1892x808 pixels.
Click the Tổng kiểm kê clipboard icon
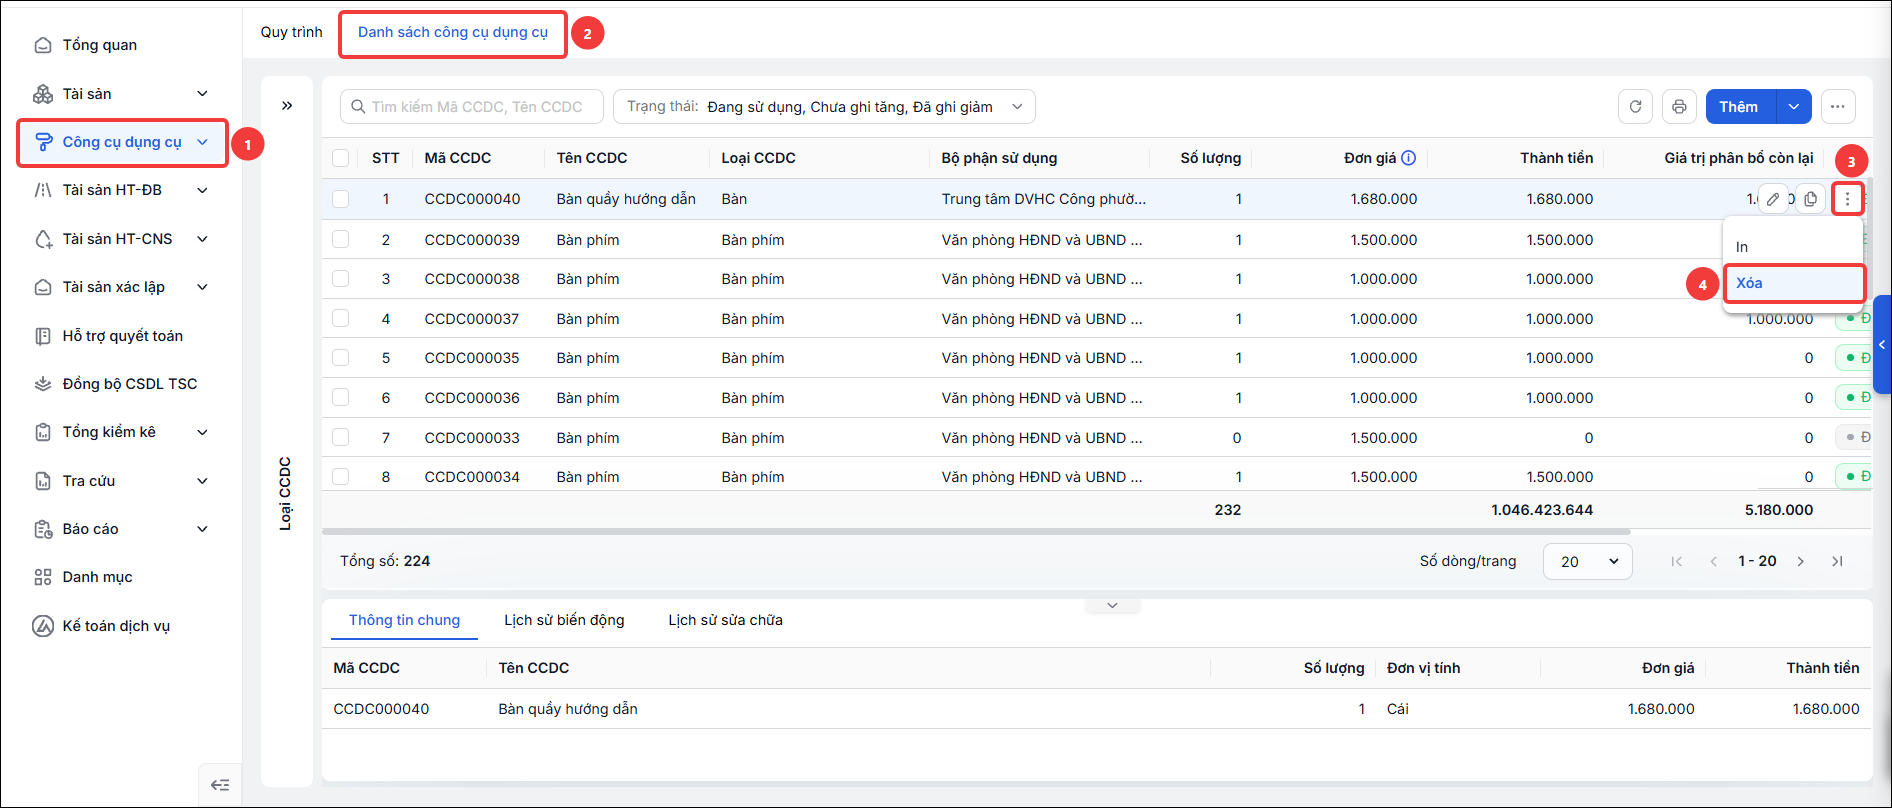[43, 432]
